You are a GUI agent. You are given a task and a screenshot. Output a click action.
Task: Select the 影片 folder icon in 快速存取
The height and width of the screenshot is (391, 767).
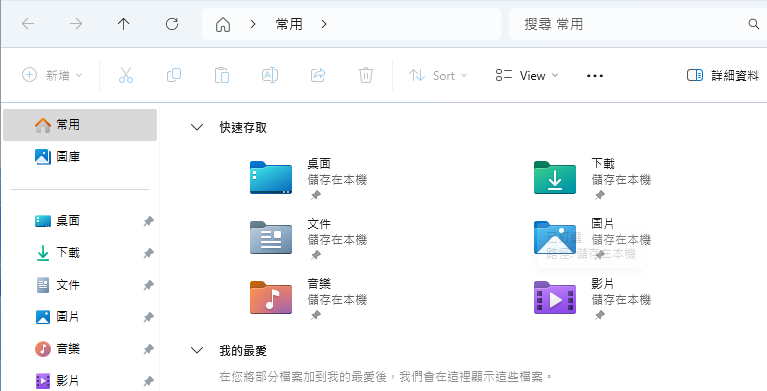point(555,297)
